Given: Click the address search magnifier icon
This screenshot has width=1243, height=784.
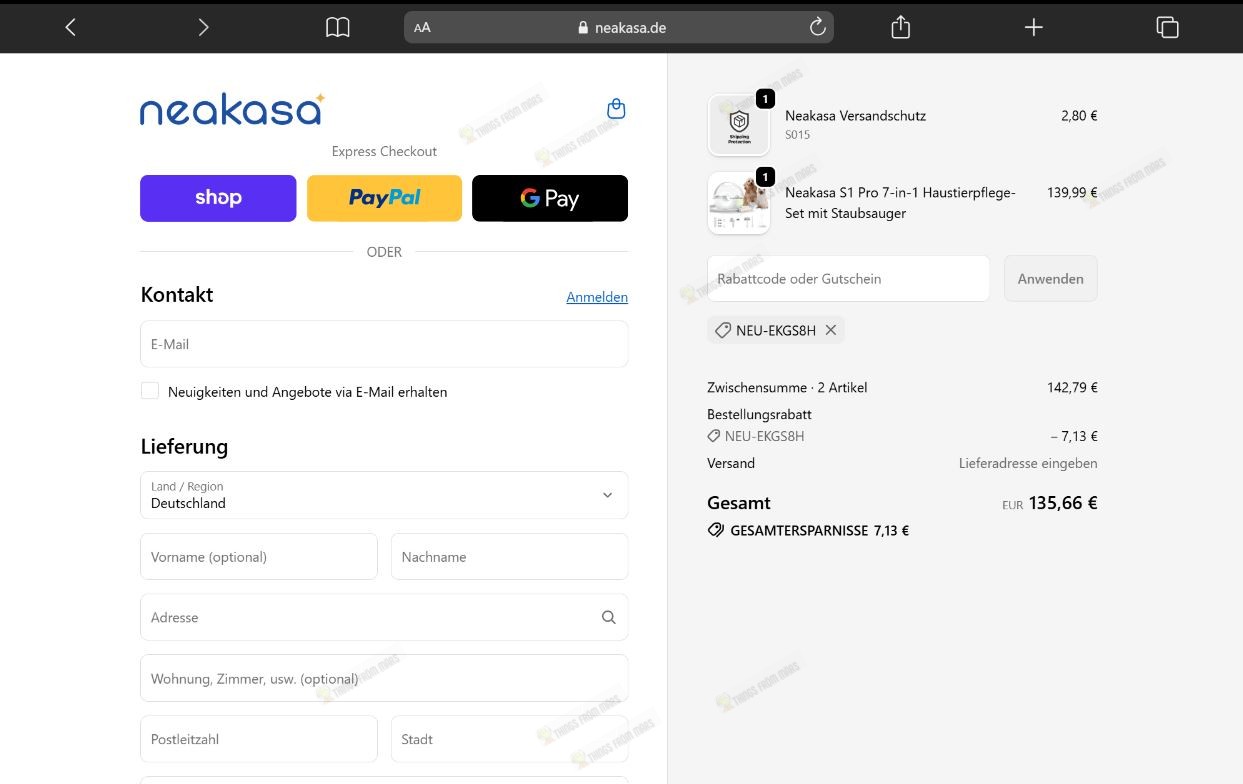Looking at the screenshot, I should pyautogui.click(x=608, y=617).
